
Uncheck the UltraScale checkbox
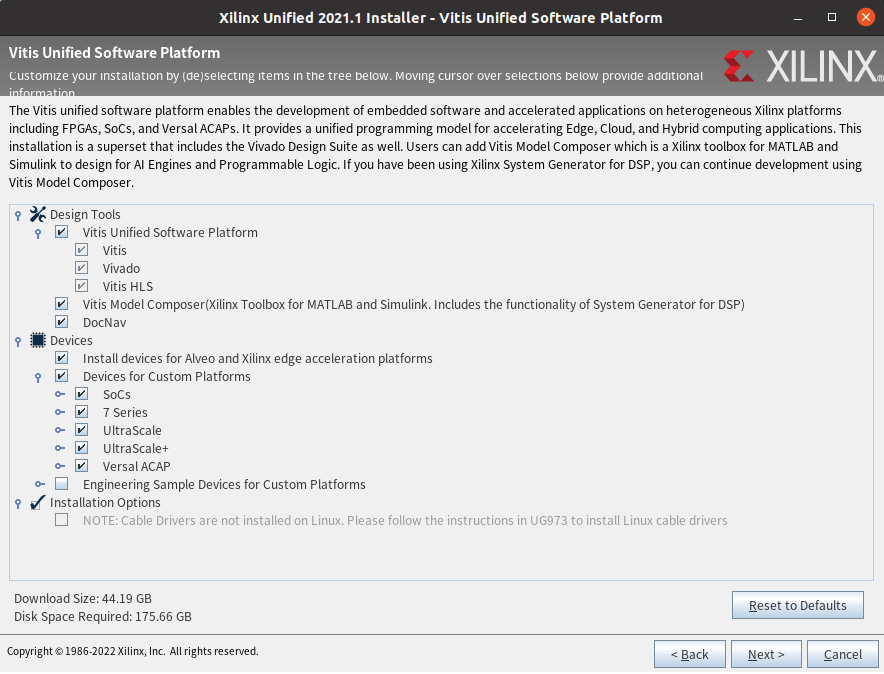tap(82, 430)
